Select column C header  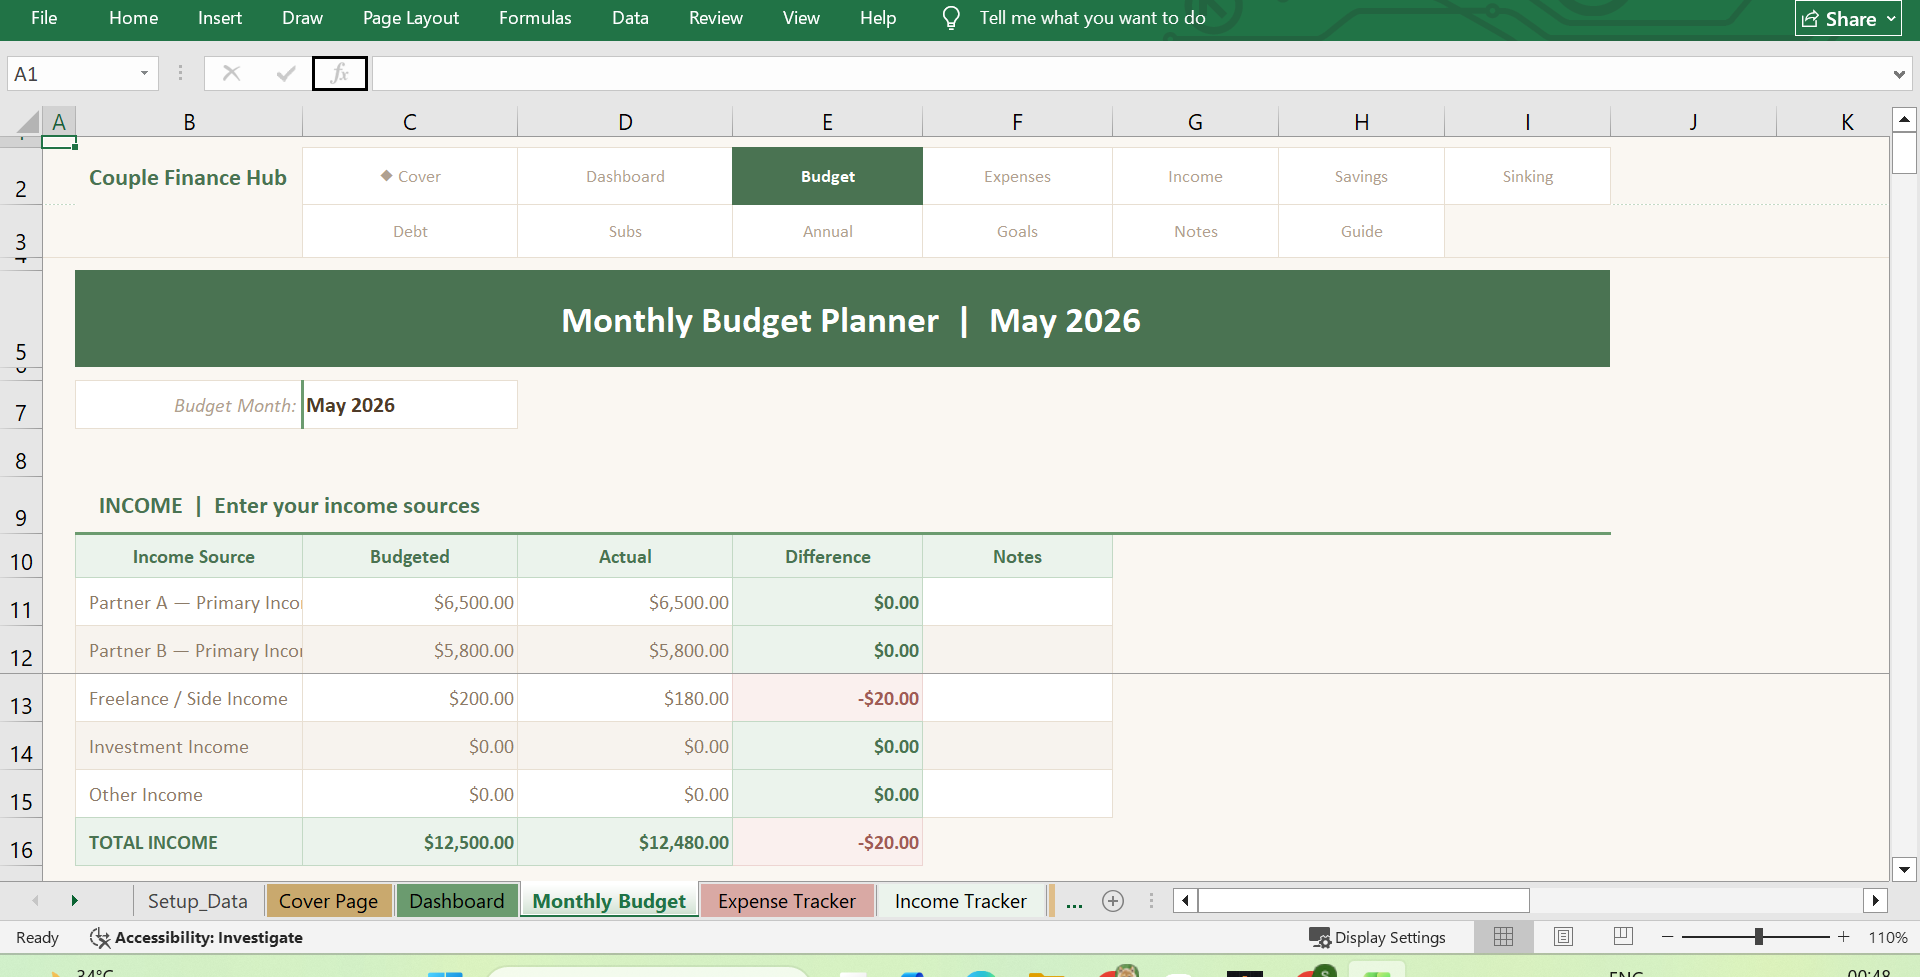410,122
